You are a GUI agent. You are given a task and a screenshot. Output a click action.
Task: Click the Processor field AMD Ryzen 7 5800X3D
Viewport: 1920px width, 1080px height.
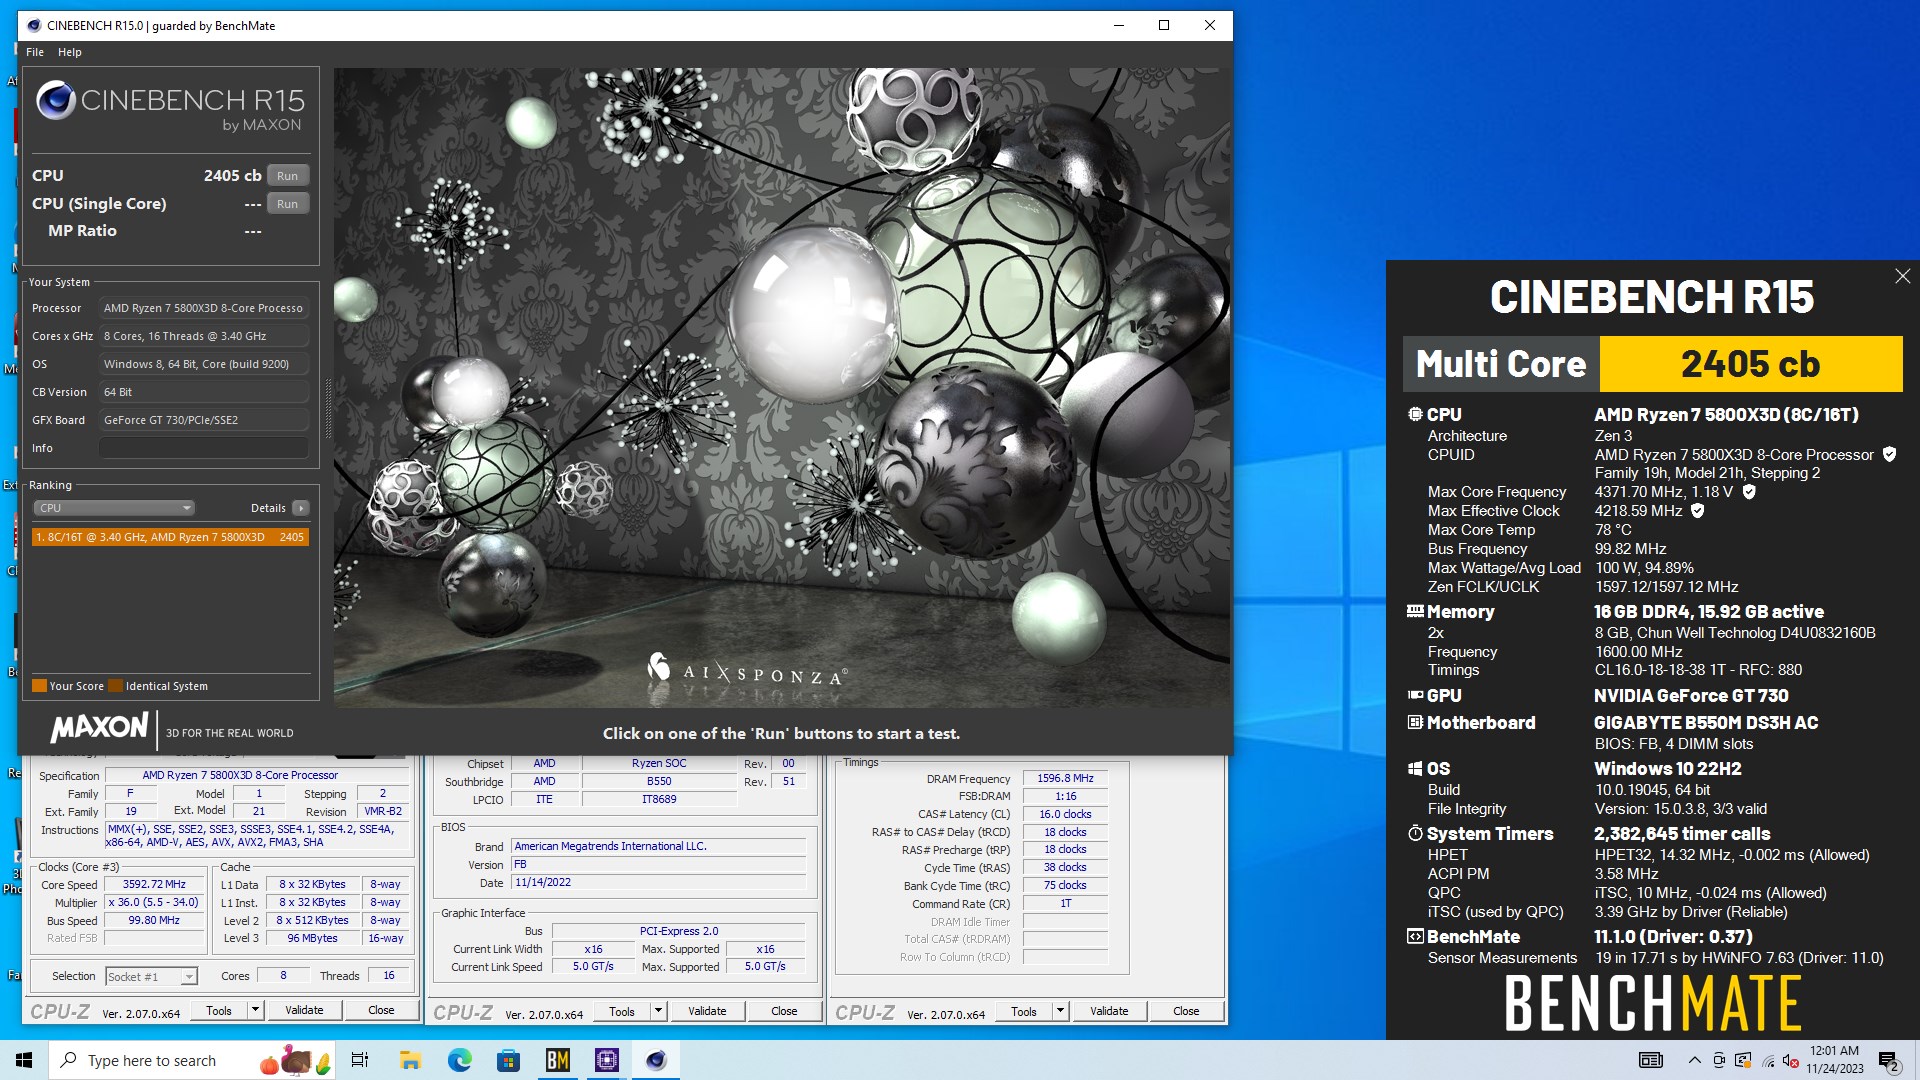(x=204, y=308)
